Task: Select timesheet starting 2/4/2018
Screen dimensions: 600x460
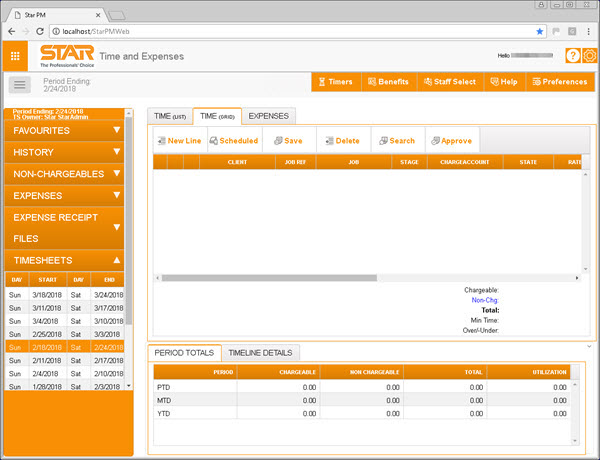Action: click(x=65, y=374)
